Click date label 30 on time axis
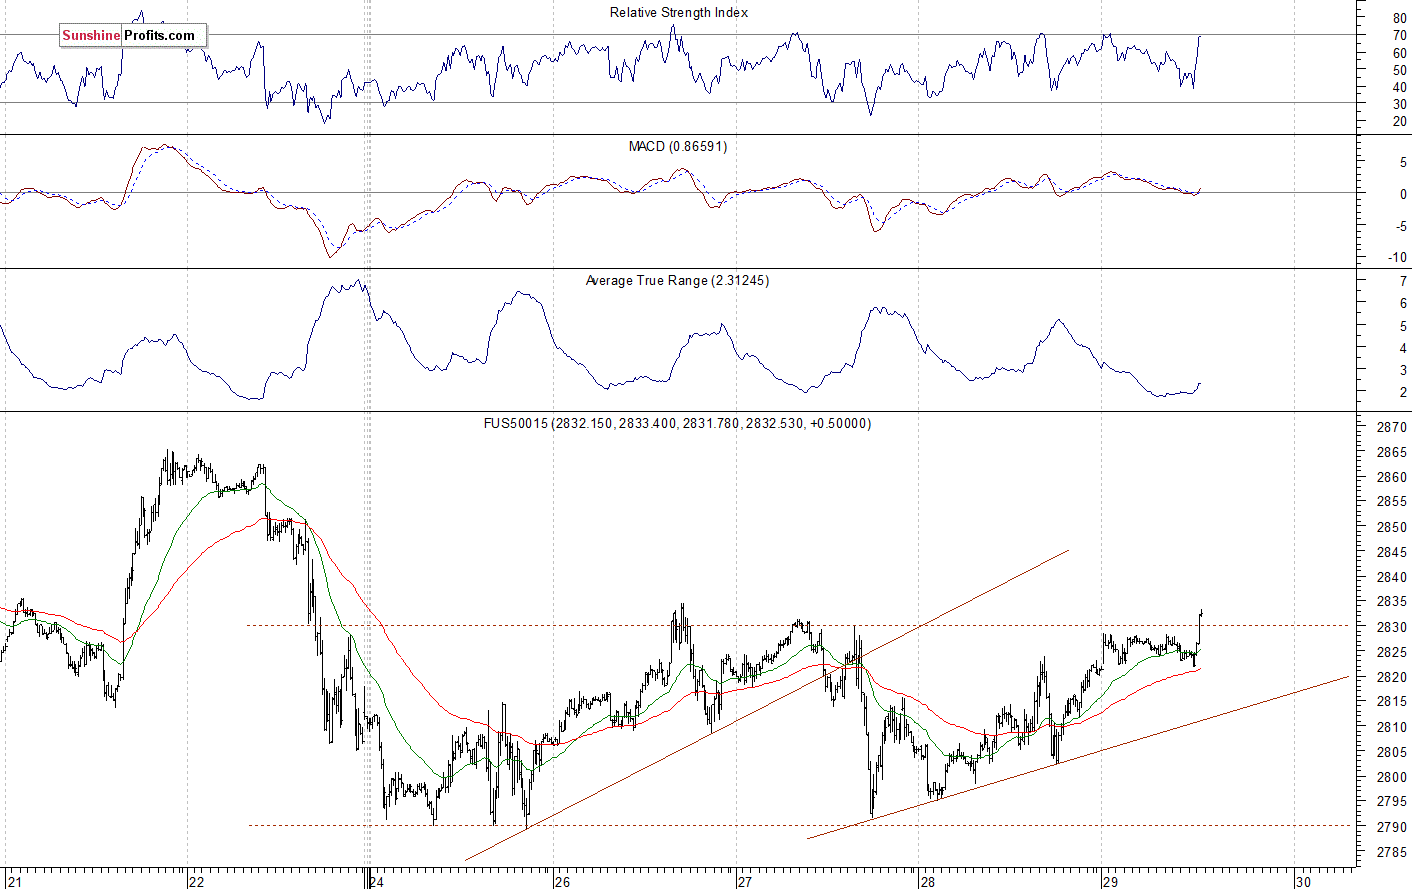The height and width of the screenshot is (889, 1412). pyautogui.click(x=1302, y=882)
